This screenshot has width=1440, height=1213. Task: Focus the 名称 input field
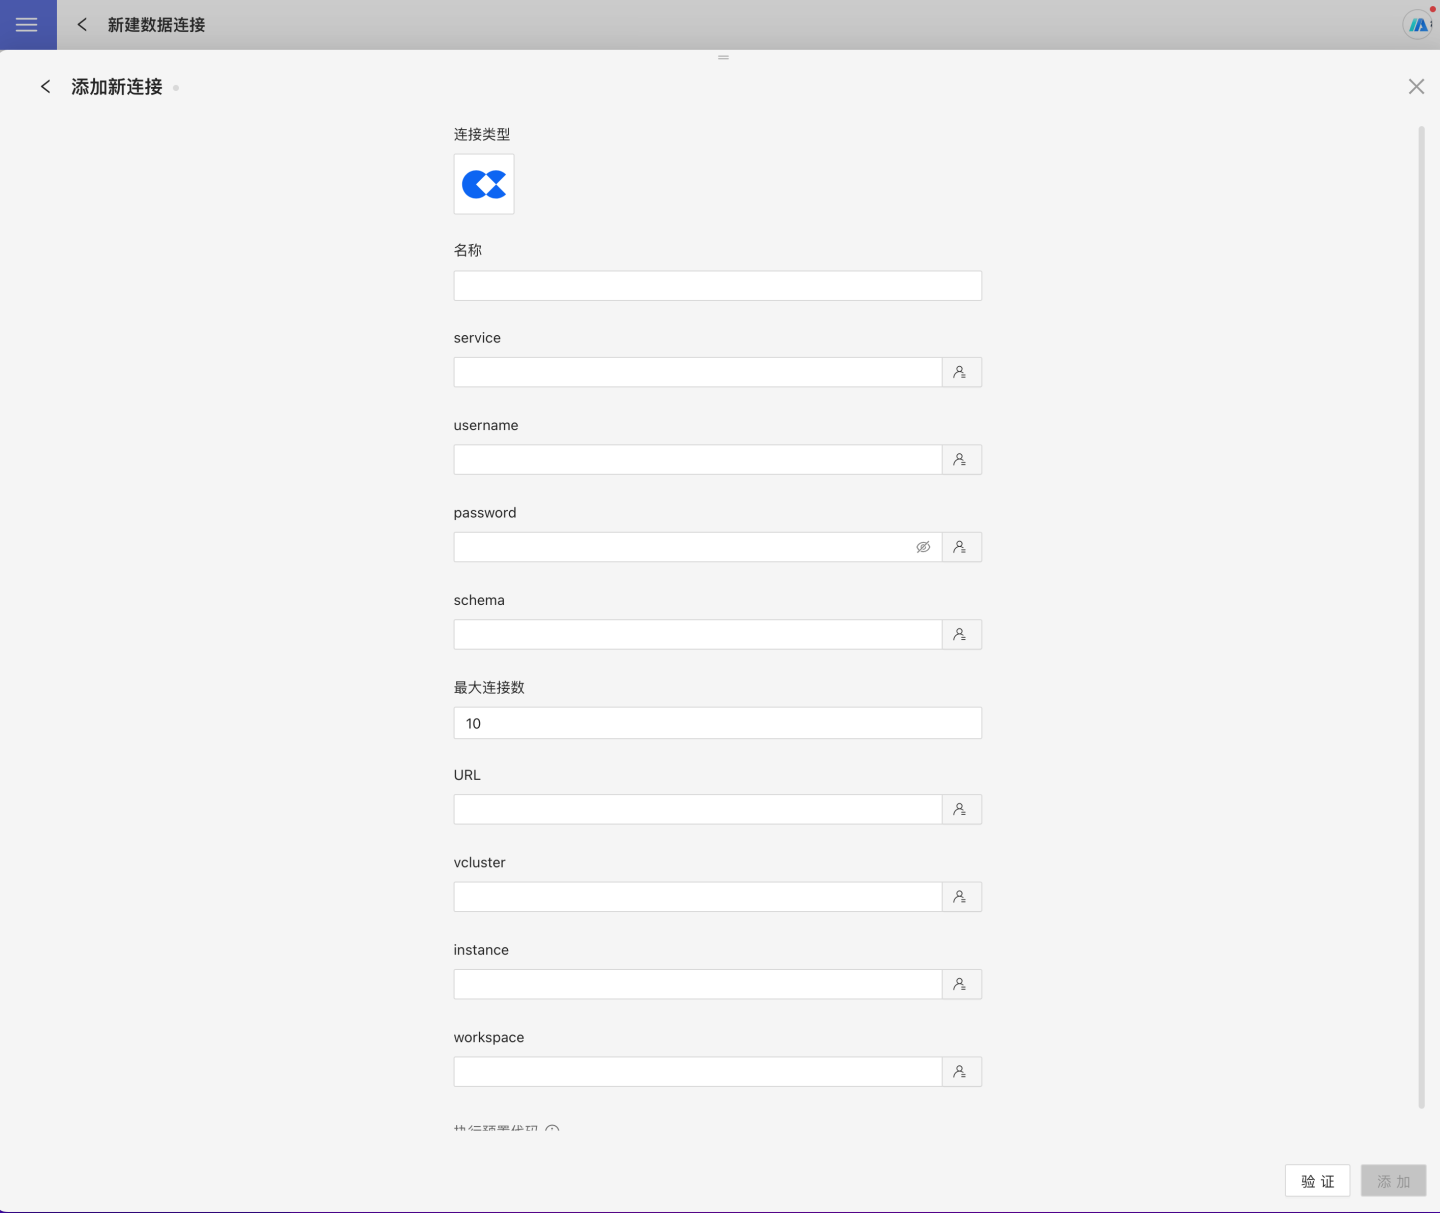[x=717, y=286]
